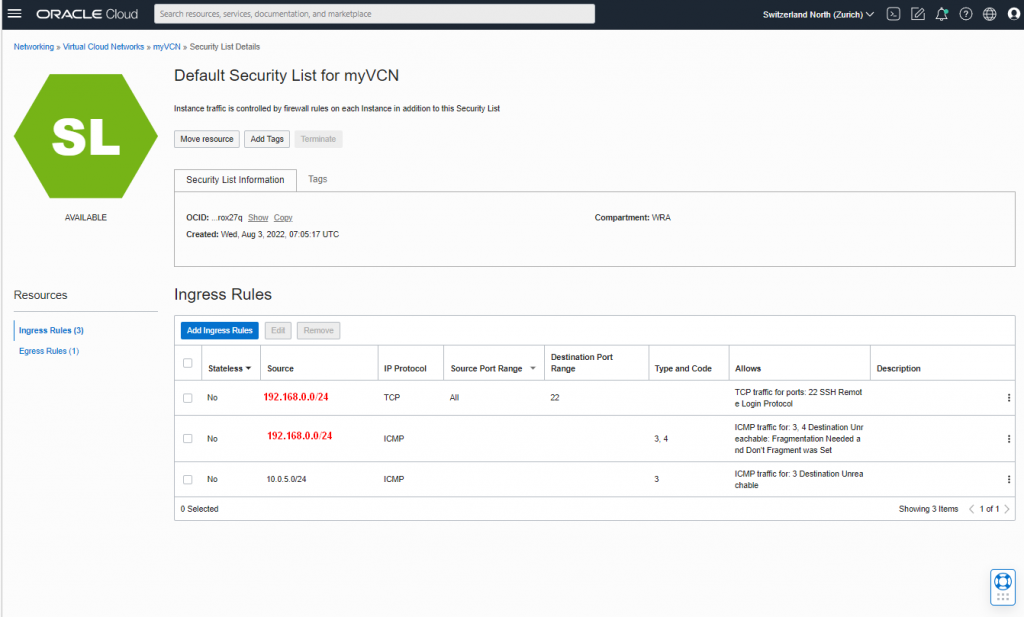Click the Description column header
The image size is (1024, 617).
pyautogui.click(x=899, y=368)
